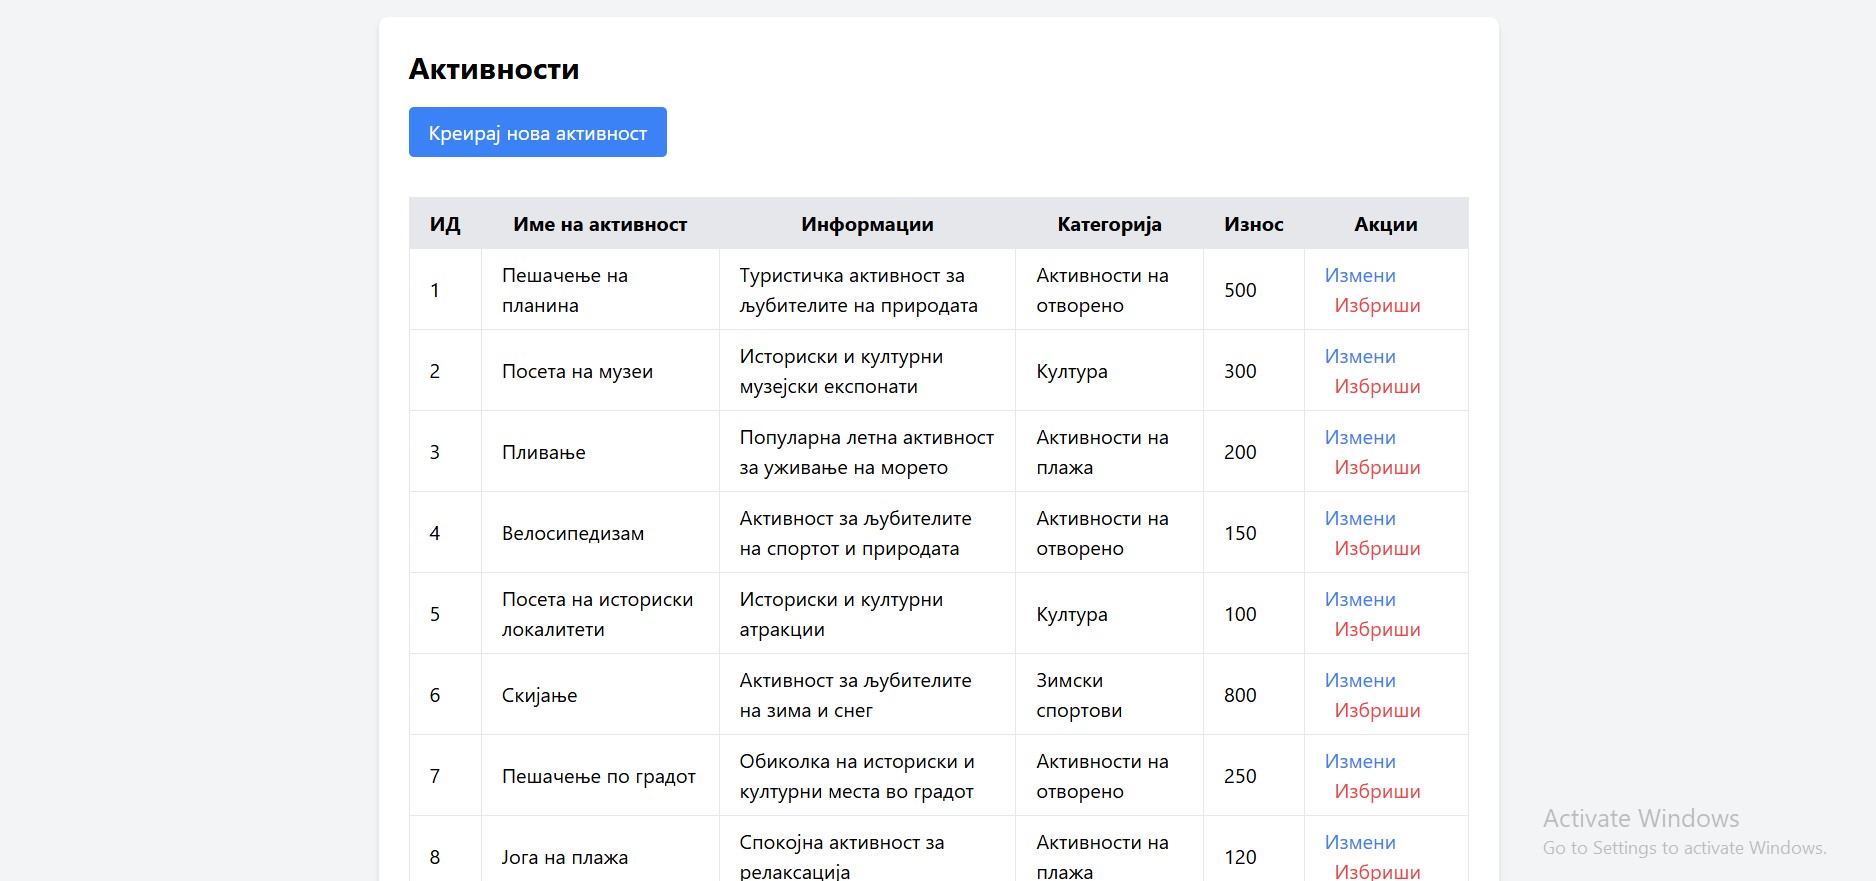
Task: Edit the 'Пливање' activity row
Action: coord(1359,438)
